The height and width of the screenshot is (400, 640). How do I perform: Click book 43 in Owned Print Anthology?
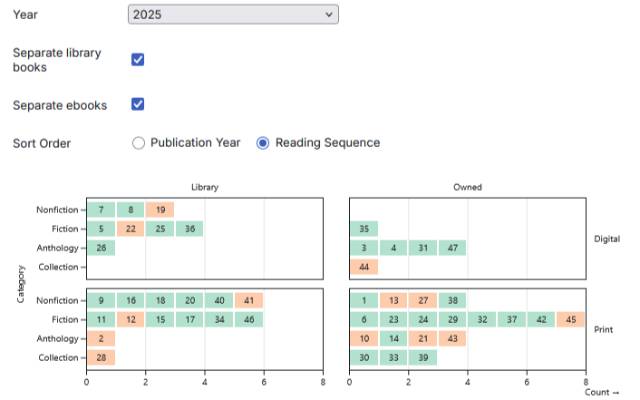pos(452,339)
